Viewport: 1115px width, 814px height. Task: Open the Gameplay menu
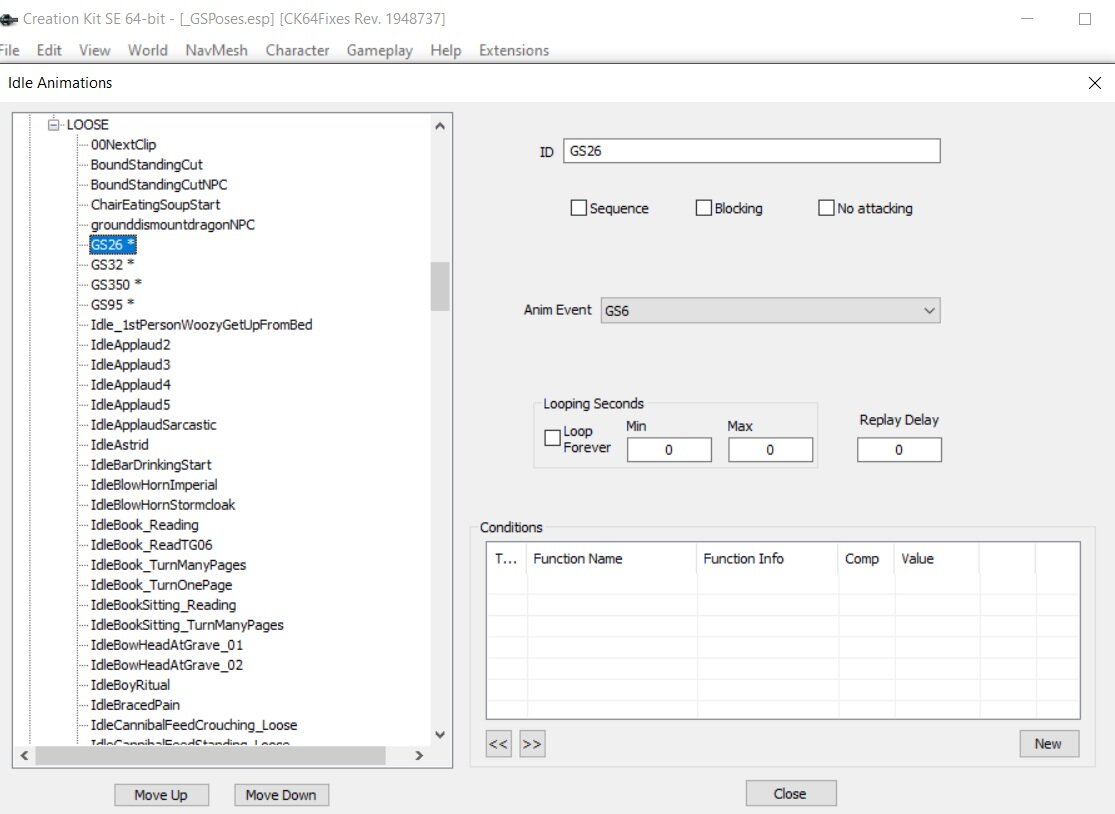[x=380, y=50]
